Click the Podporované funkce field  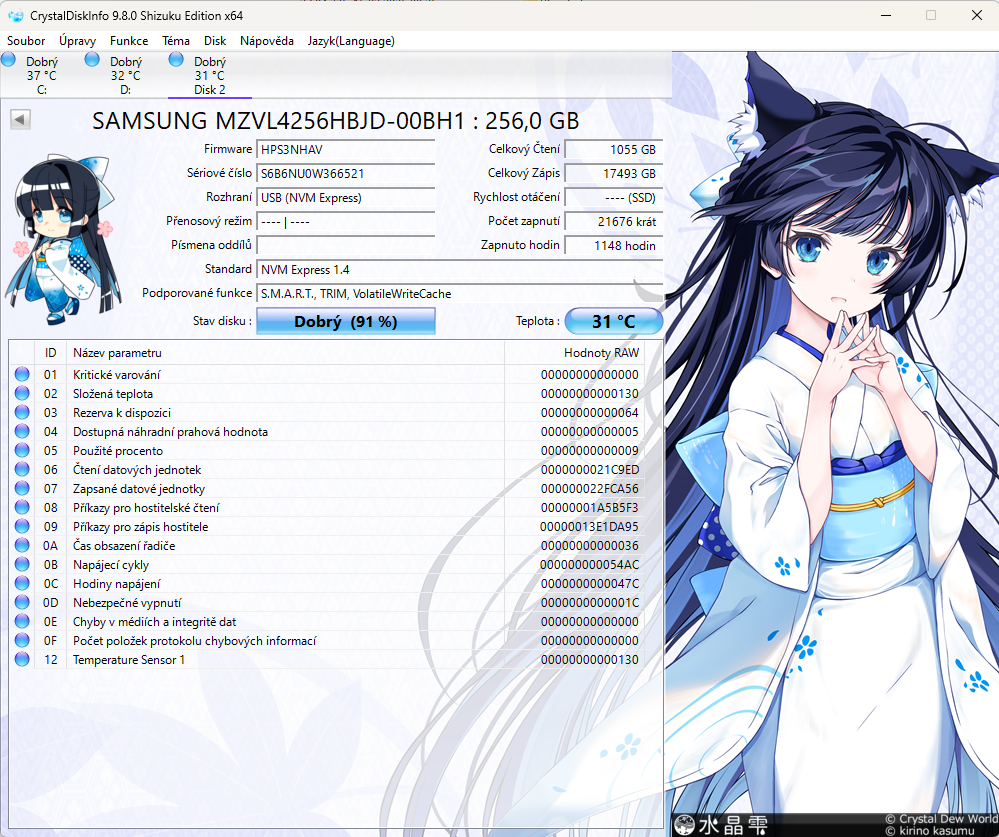coord(459,294)
